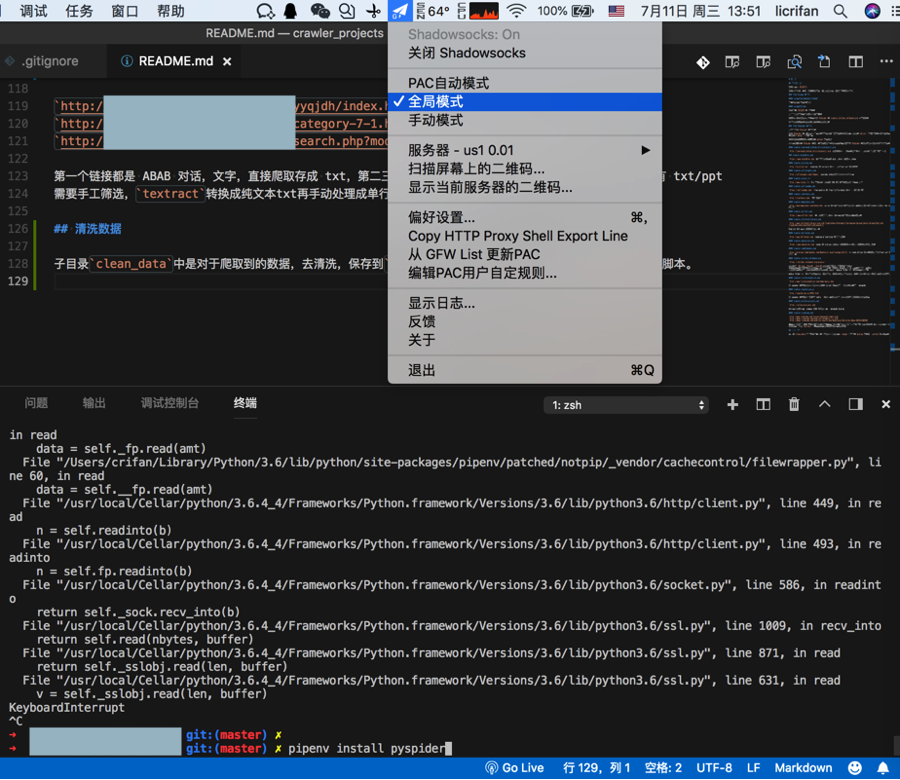Change LF end of line setting

pyautogui.click(x=754, y=769)
